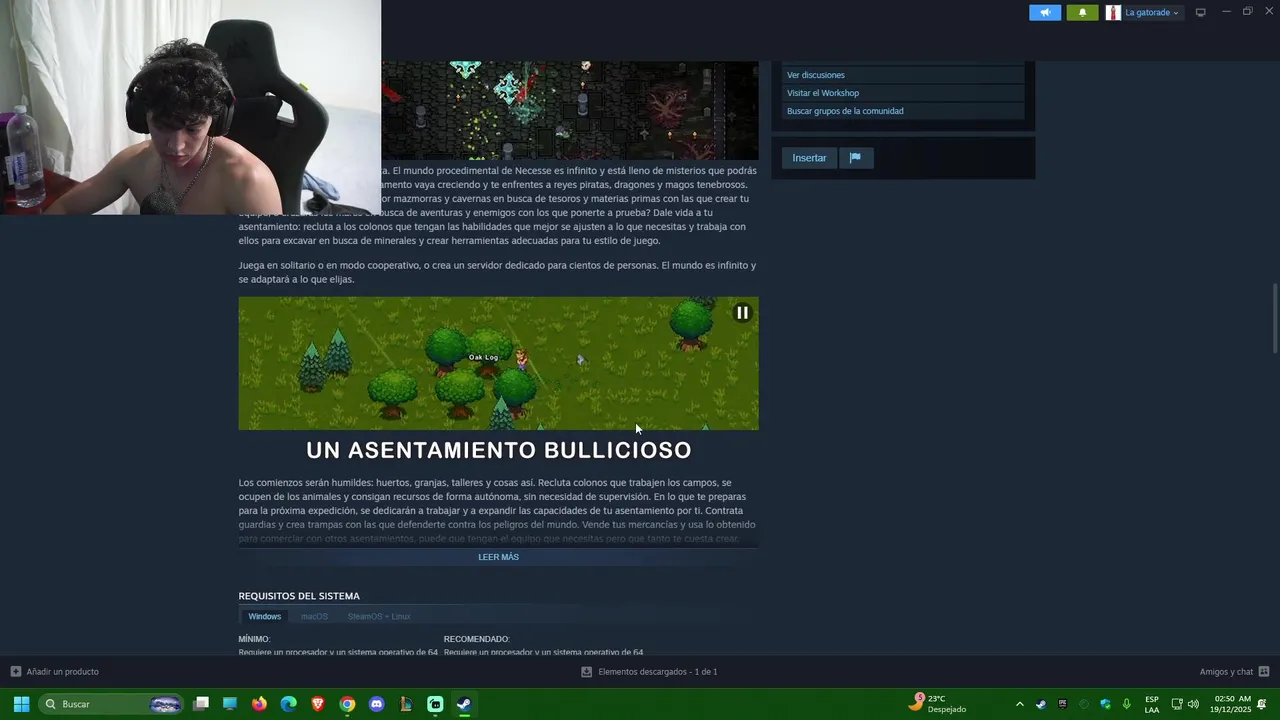1280x720 pixels.
Task: Click the RECOMENDADO: label
Action: pos(476,639)
